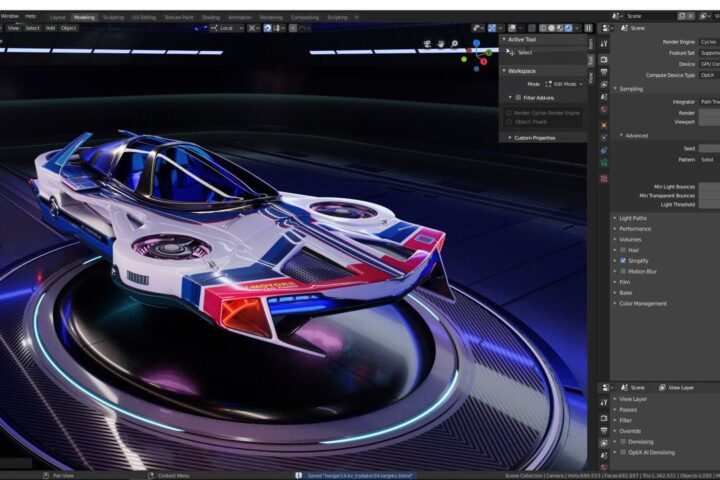Open the Local transform orientation dropdown
Image resolution: width=720 pixels, height=480 pixels.
coord(227,28)
